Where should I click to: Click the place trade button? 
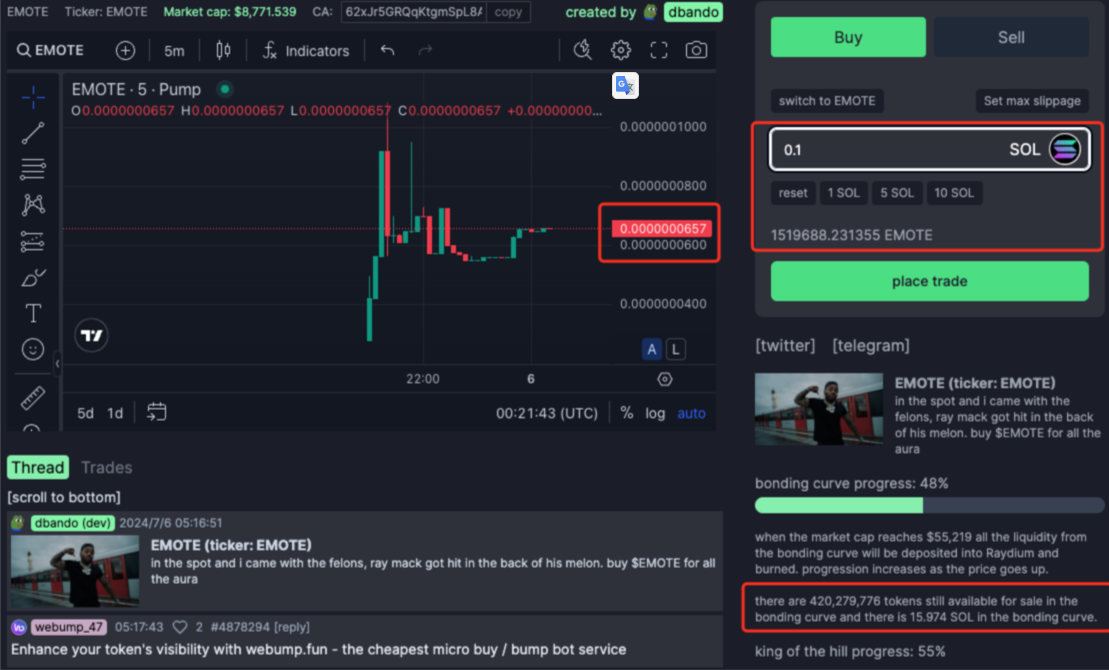point(929,281)
